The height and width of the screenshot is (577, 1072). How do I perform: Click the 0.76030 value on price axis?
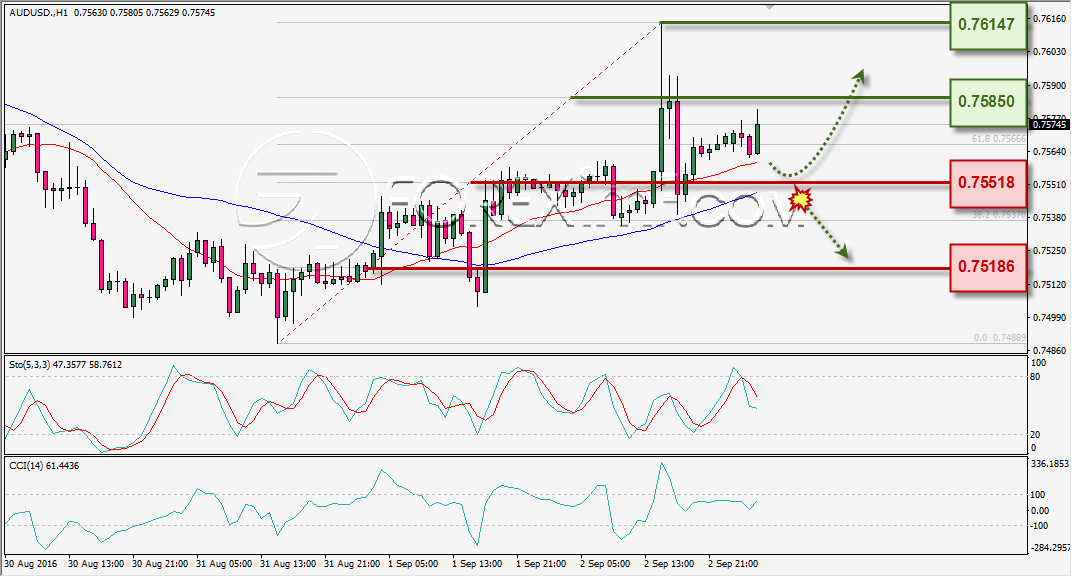[x=1049, y=52]
